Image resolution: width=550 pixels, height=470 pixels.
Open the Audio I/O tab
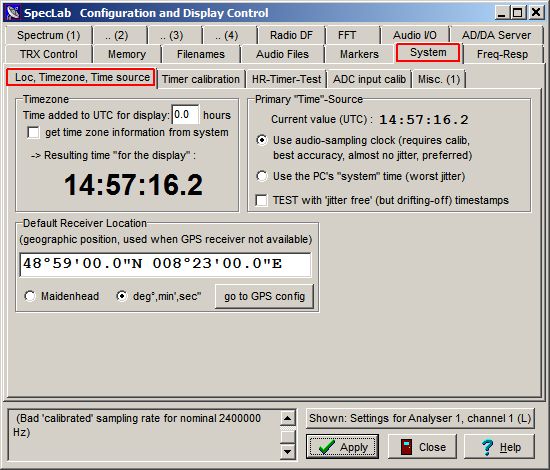415,35
